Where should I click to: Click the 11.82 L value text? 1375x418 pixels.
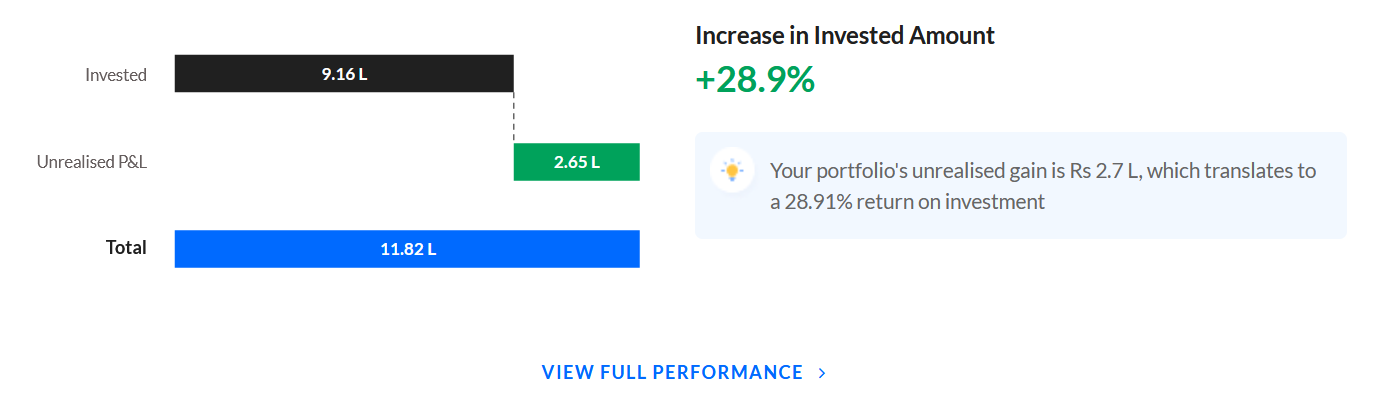(408, 249)
